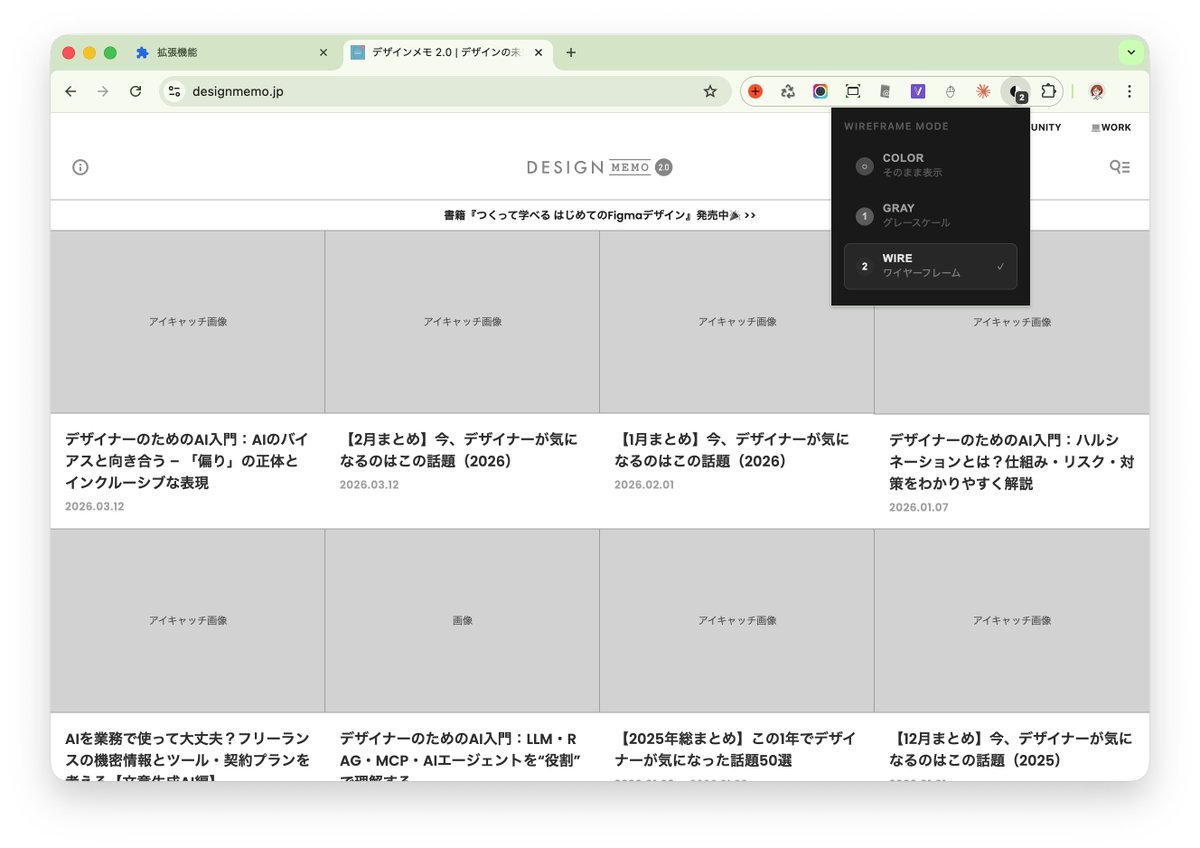Image resolution: width=1200 pixels, height=848 pixels.
Task: Click the Wireframe Mode extension icon
Action: tap(1016, 91)
